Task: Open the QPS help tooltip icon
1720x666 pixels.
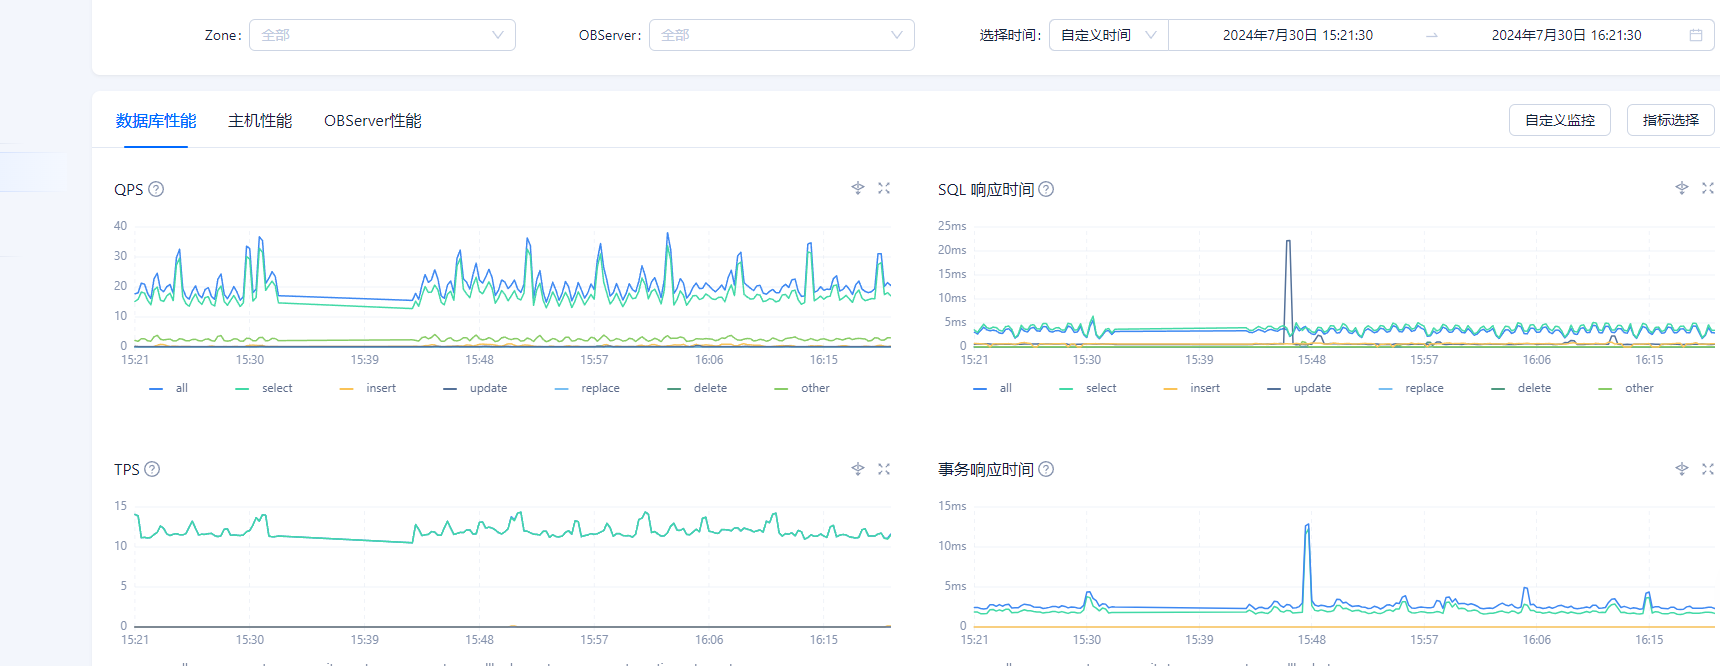Action: click(x=156, y=189)
